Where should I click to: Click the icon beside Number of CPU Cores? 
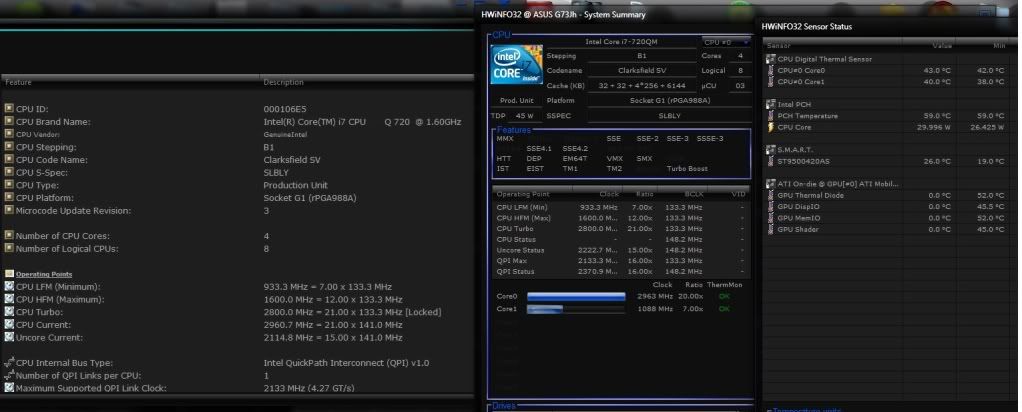9,235
